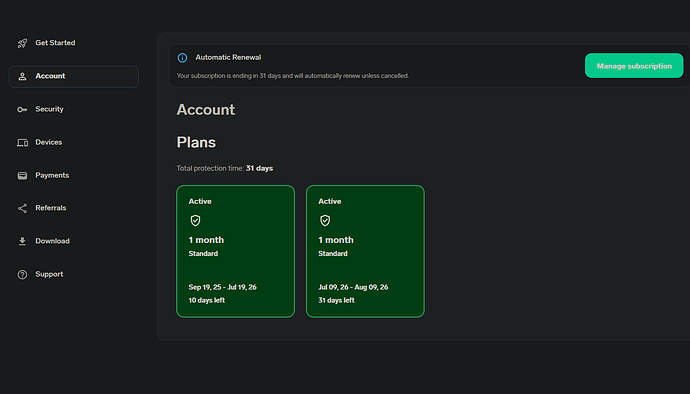Click the Total protection time 31 days text
Viewport: 690px width, 394px height.
(x=224, y=168)
